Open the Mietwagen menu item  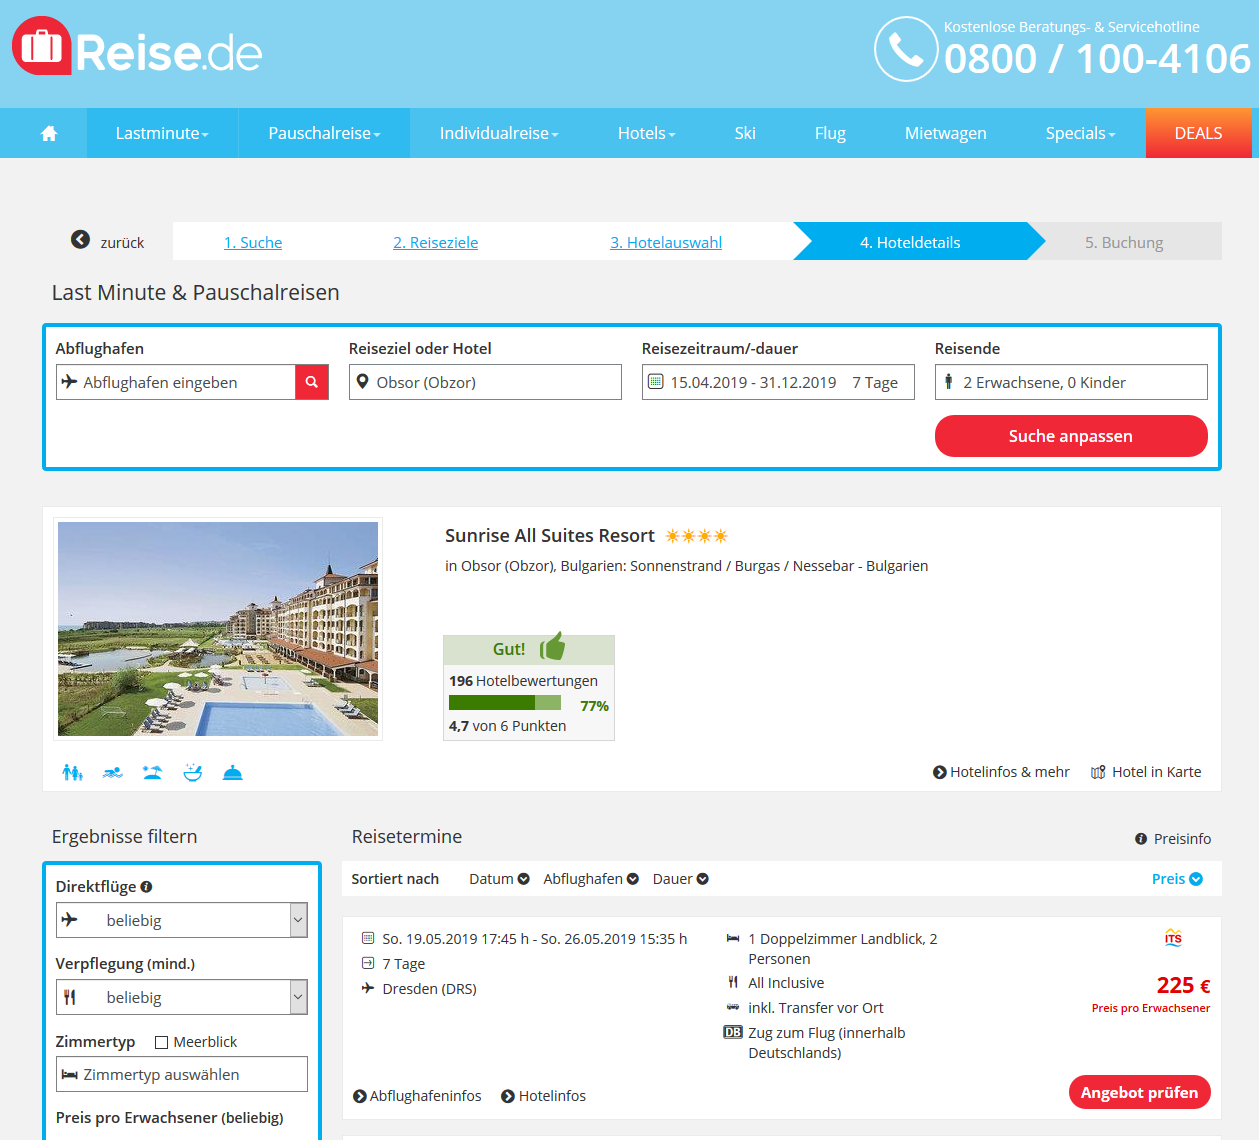tap(945, 133)
